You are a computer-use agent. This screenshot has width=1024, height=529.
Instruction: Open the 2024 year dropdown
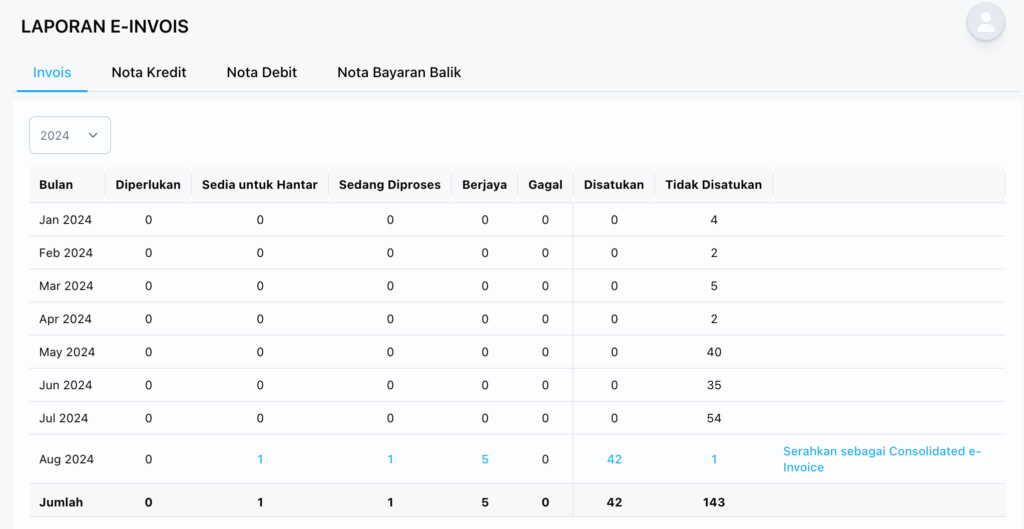pos(70,135)
